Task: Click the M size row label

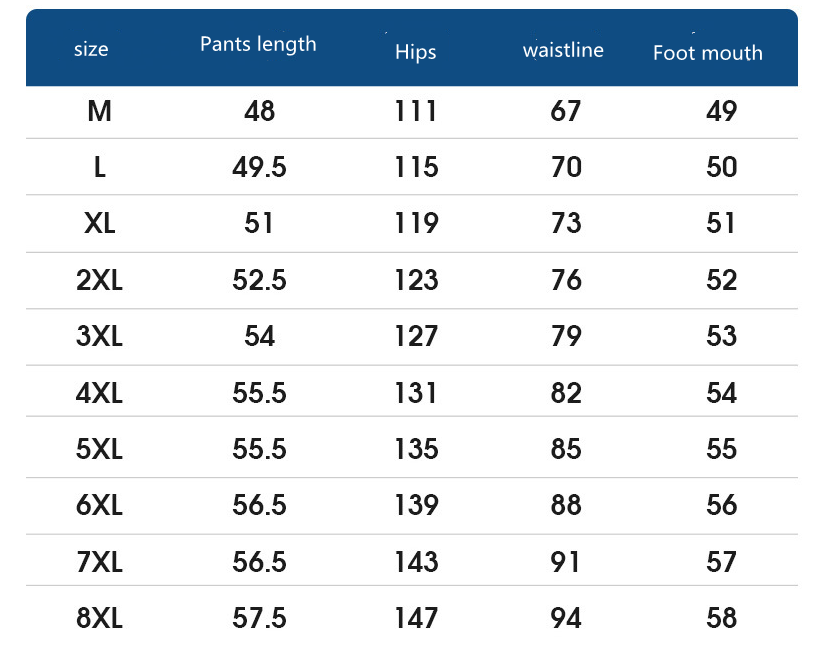Action: click(x=99, y=111)
